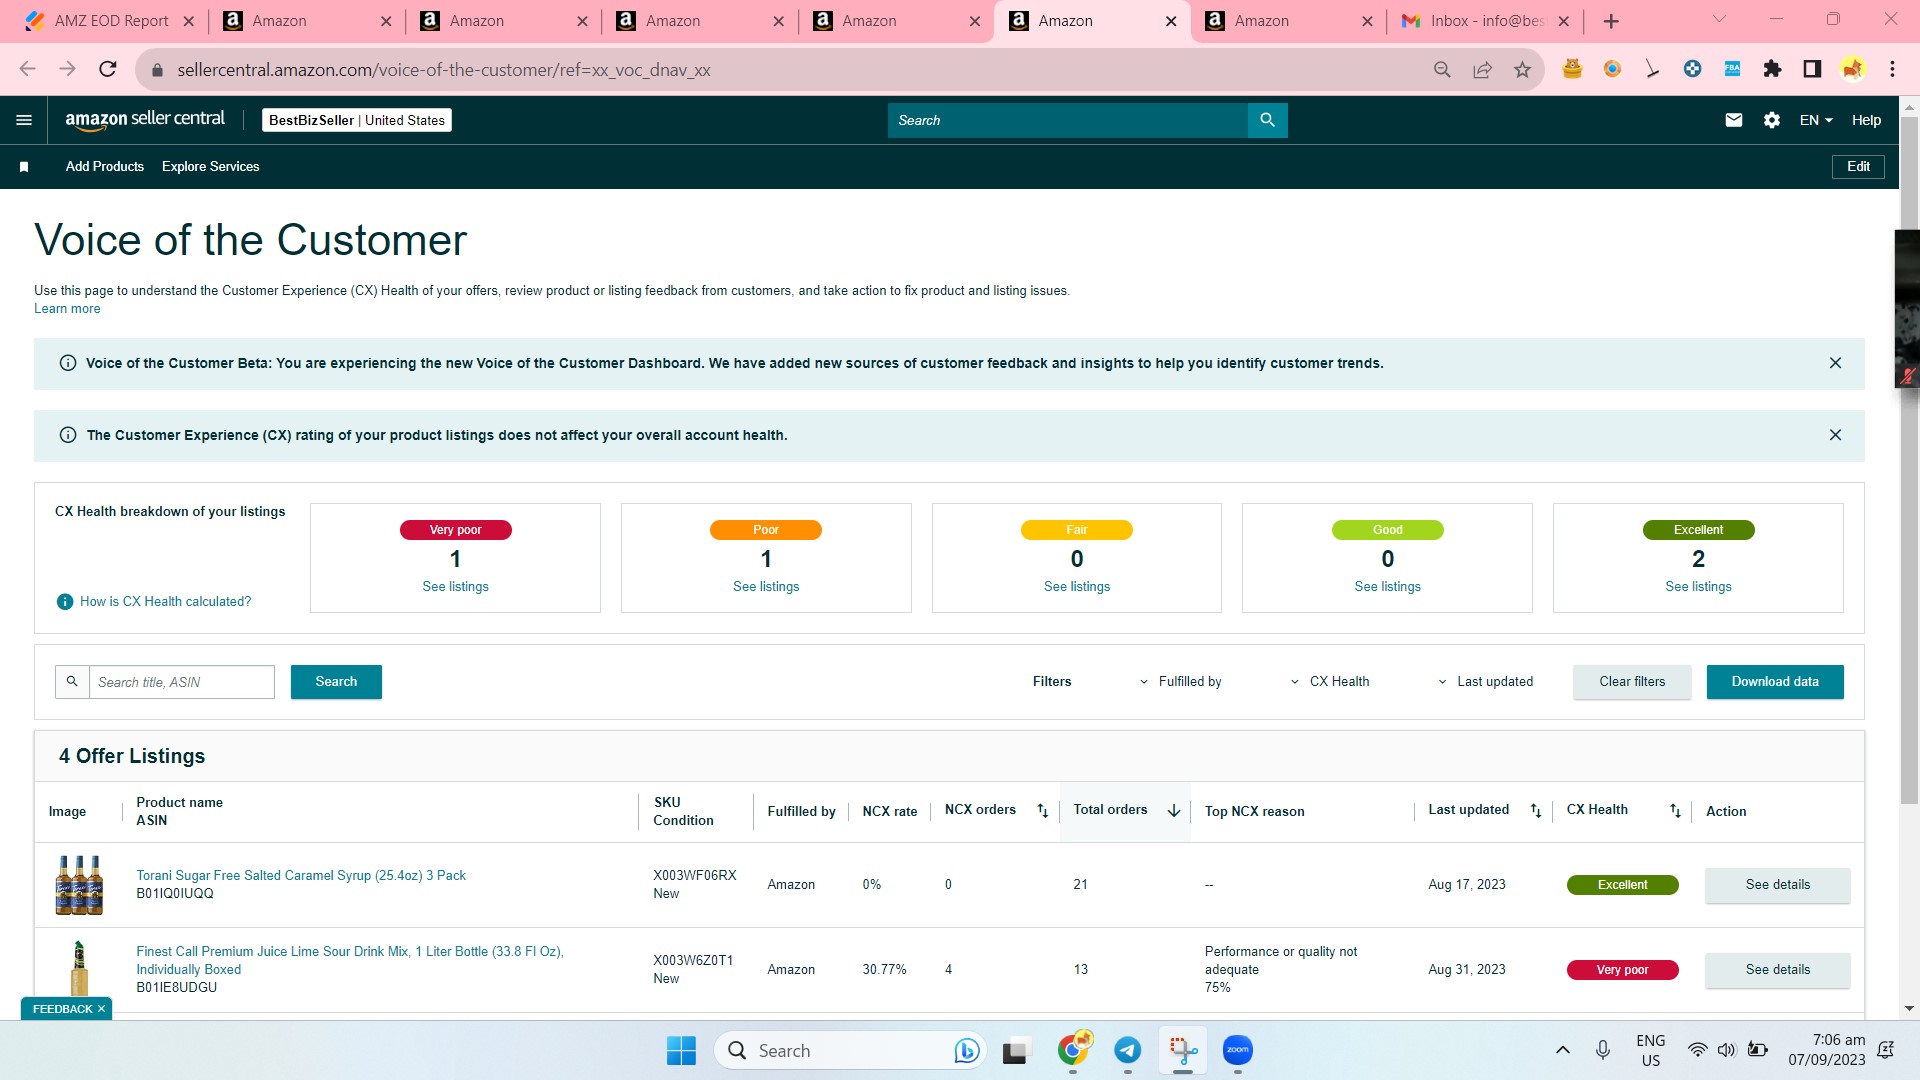The image size is (1920, 1080).
Task: Open the settings gear icon
Action: click(x=1772, y=120)
